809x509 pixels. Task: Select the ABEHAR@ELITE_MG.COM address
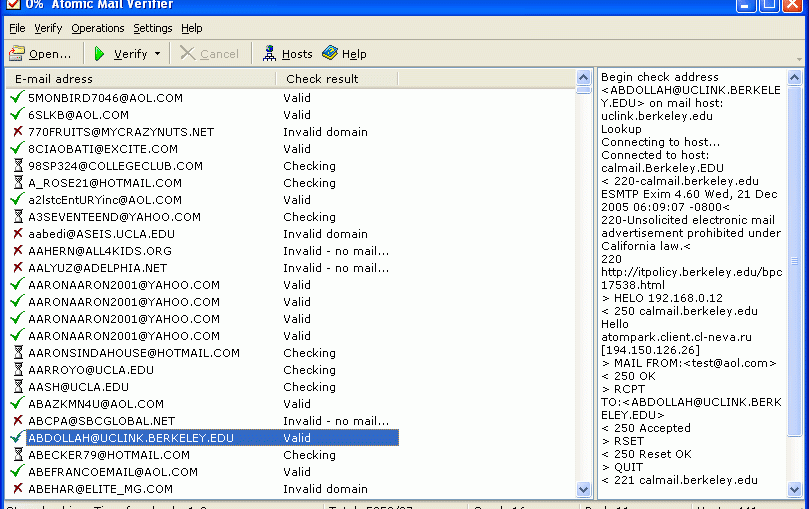tap(100, 489)
